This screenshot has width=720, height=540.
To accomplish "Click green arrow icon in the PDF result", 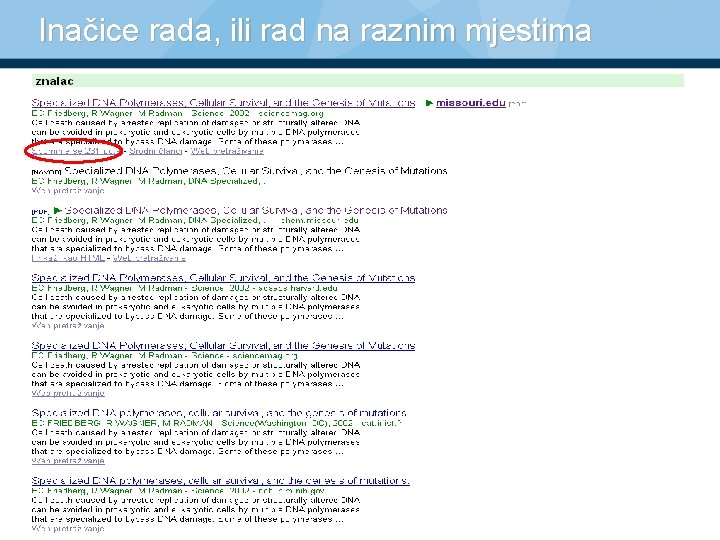I will (57, 210).
